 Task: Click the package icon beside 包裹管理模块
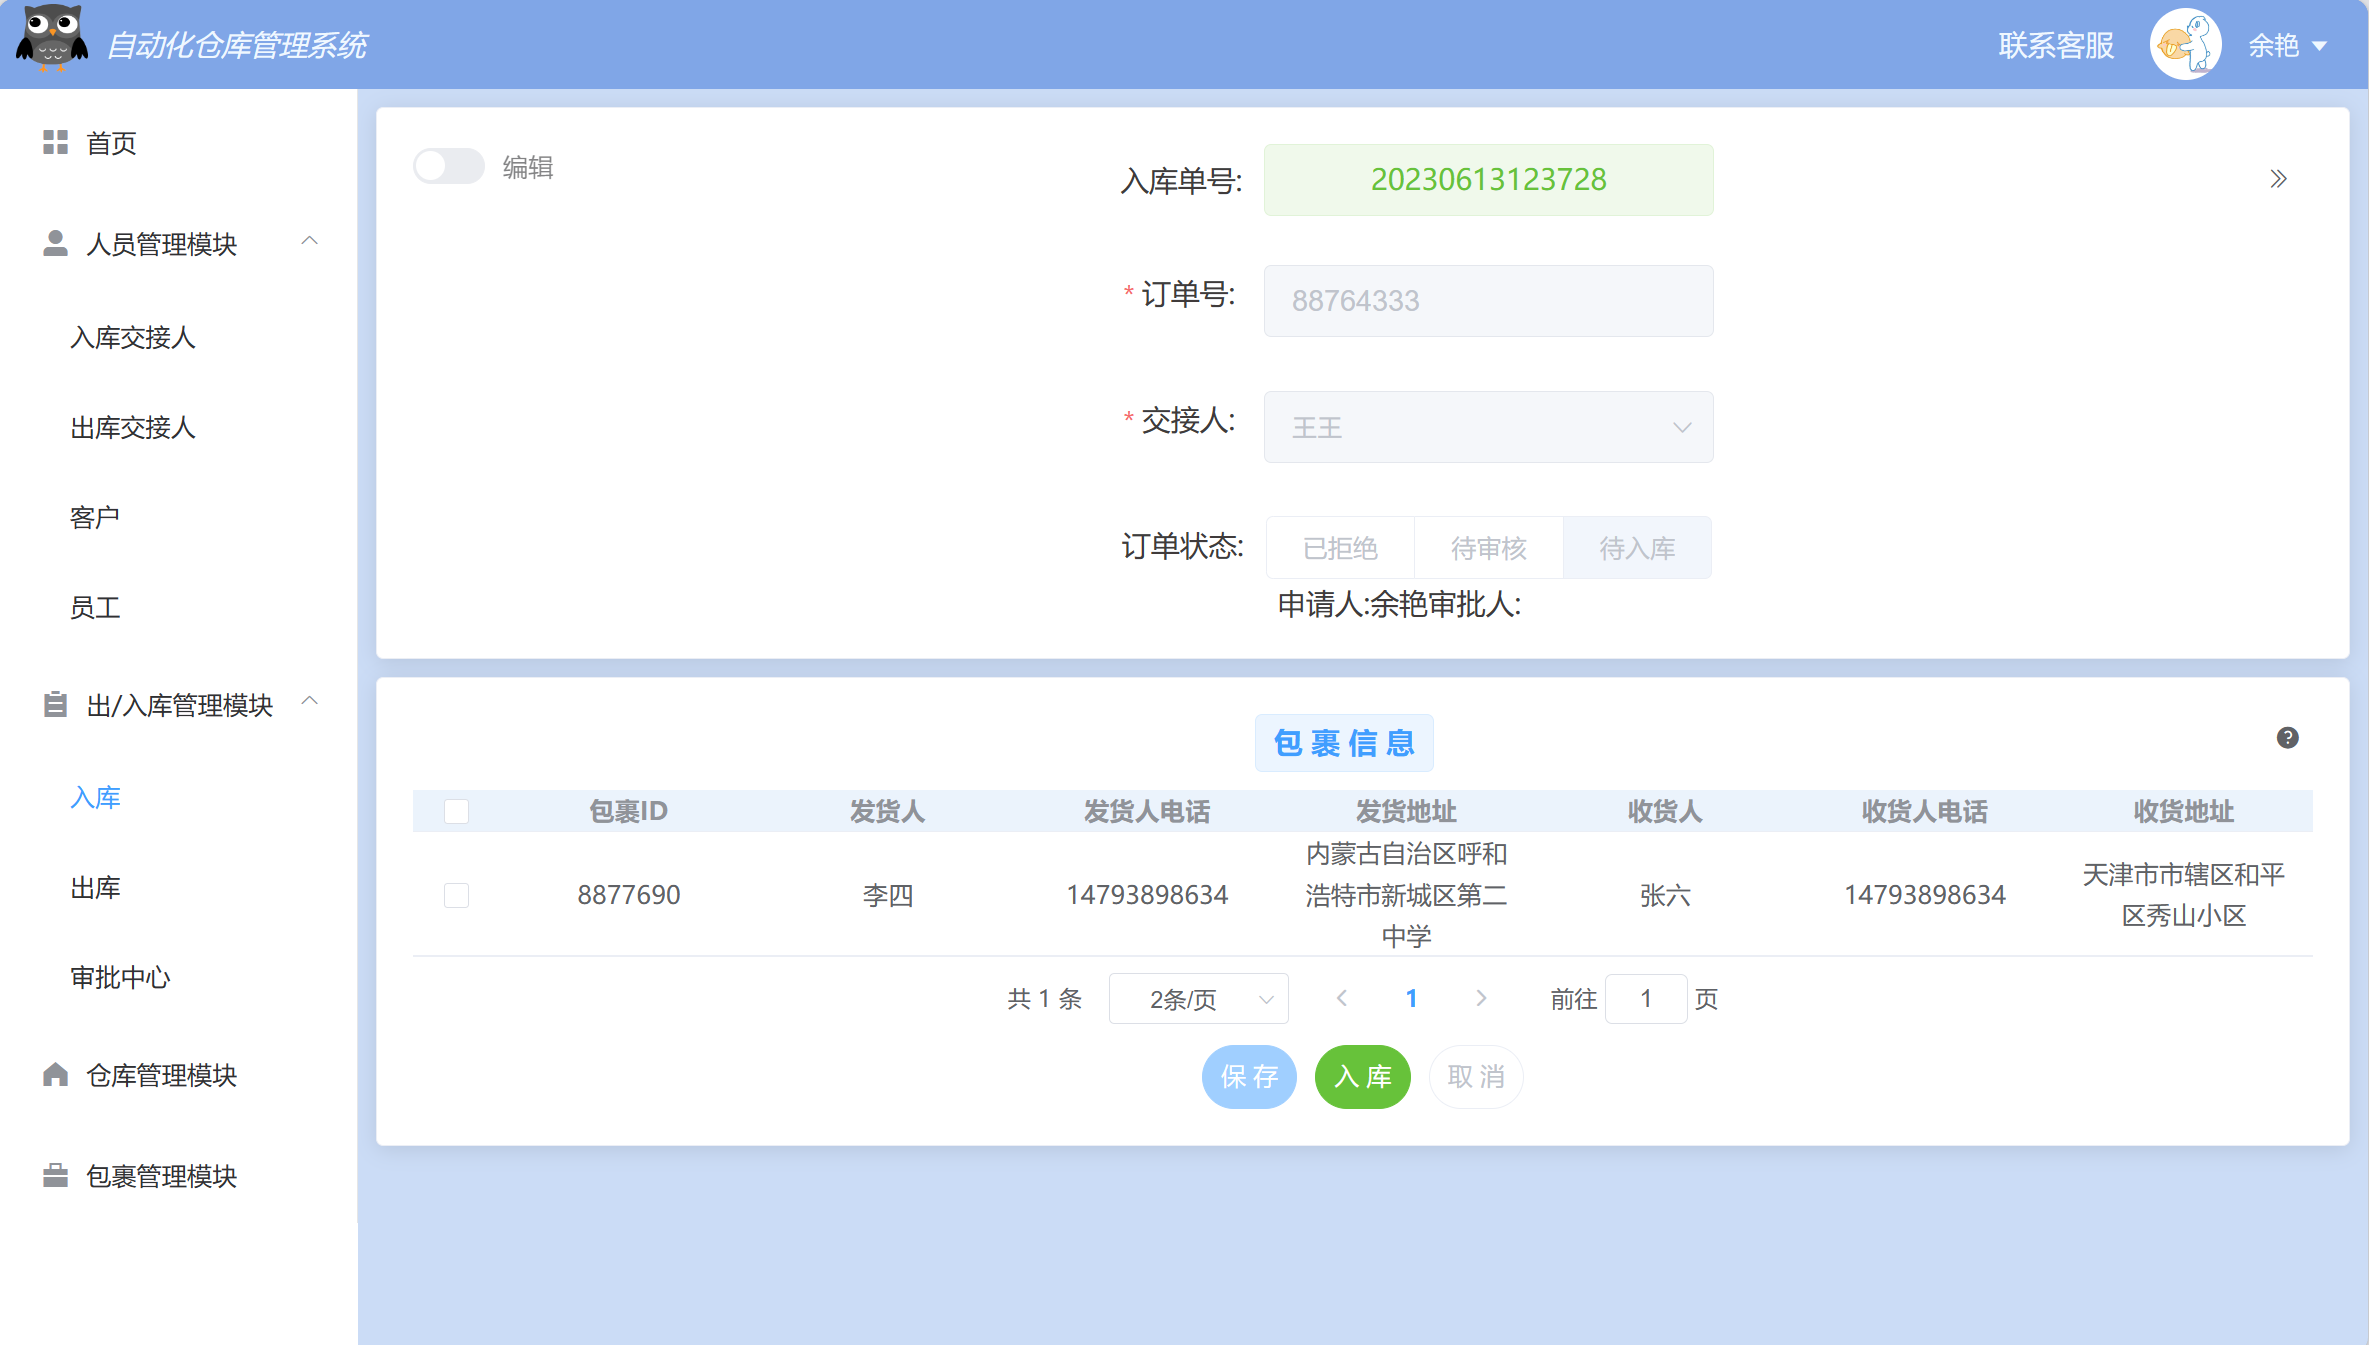[55, 1175]
